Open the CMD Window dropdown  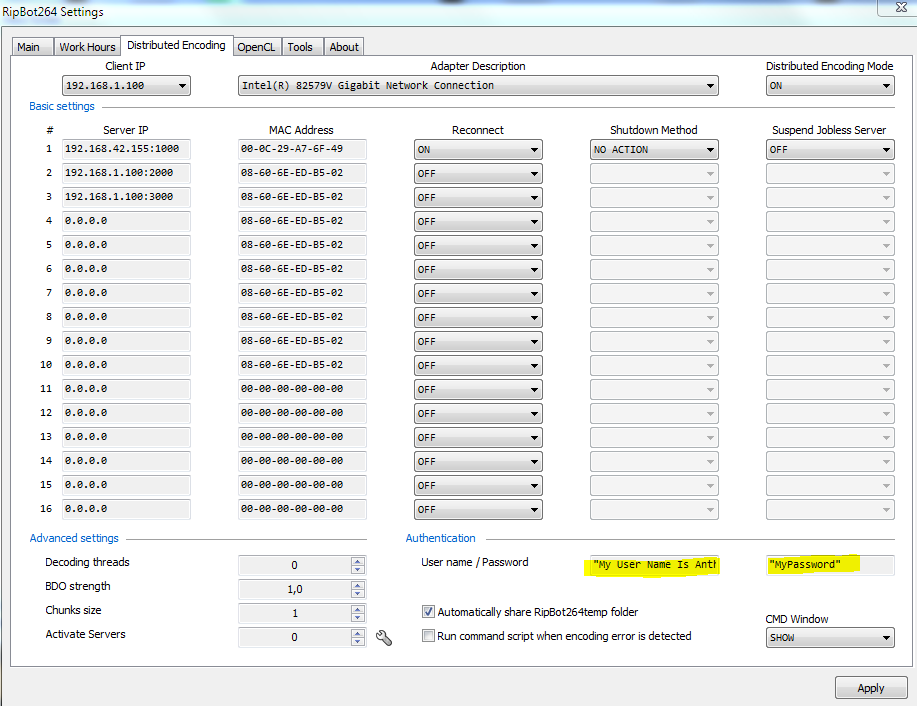pyautogui.click(x=830, y=638)
